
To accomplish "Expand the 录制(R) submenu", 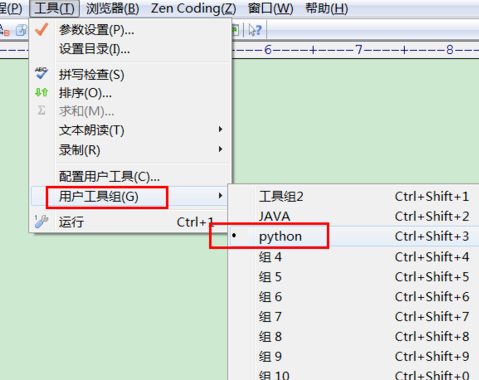I will [x=130, y=150].
